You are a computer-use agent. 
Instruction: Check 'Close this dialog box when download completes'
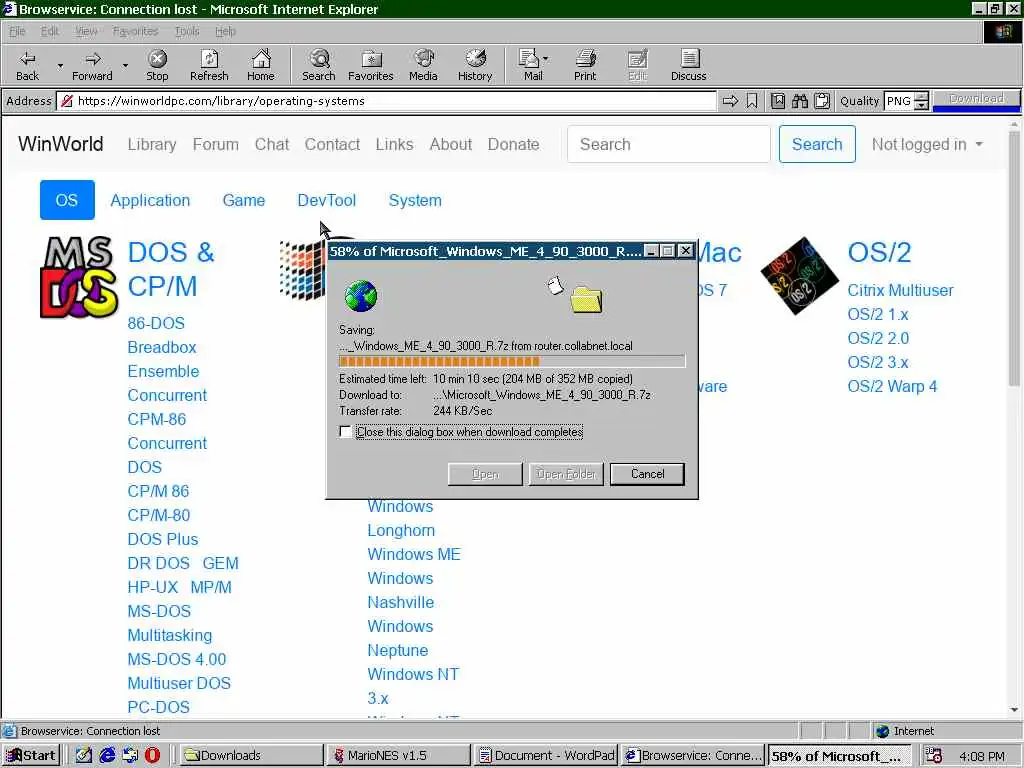tap(345, 432)
